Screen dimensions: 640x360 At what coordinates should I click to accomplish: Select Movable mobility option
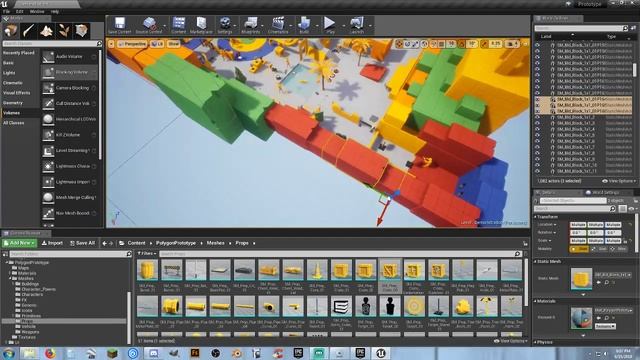coord(618,249)
